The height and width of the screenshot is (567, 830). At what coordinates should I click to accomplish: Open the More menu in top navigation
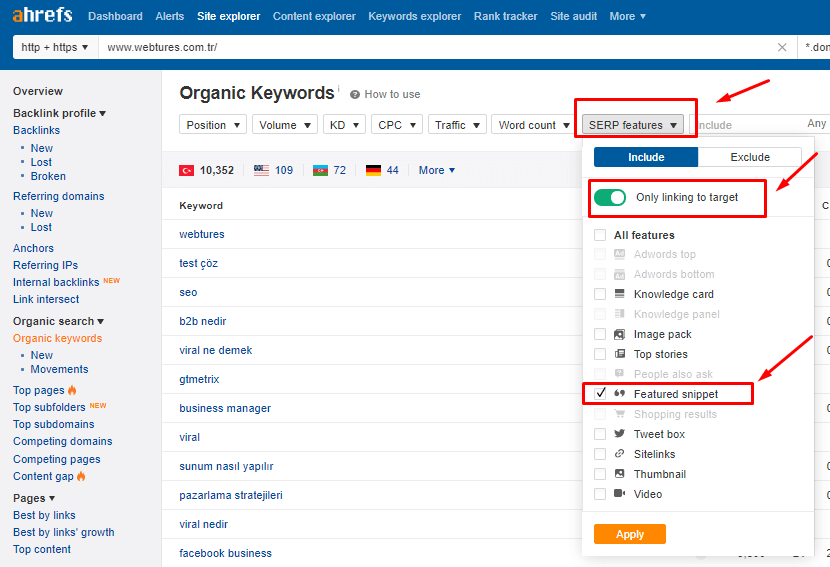627,16
